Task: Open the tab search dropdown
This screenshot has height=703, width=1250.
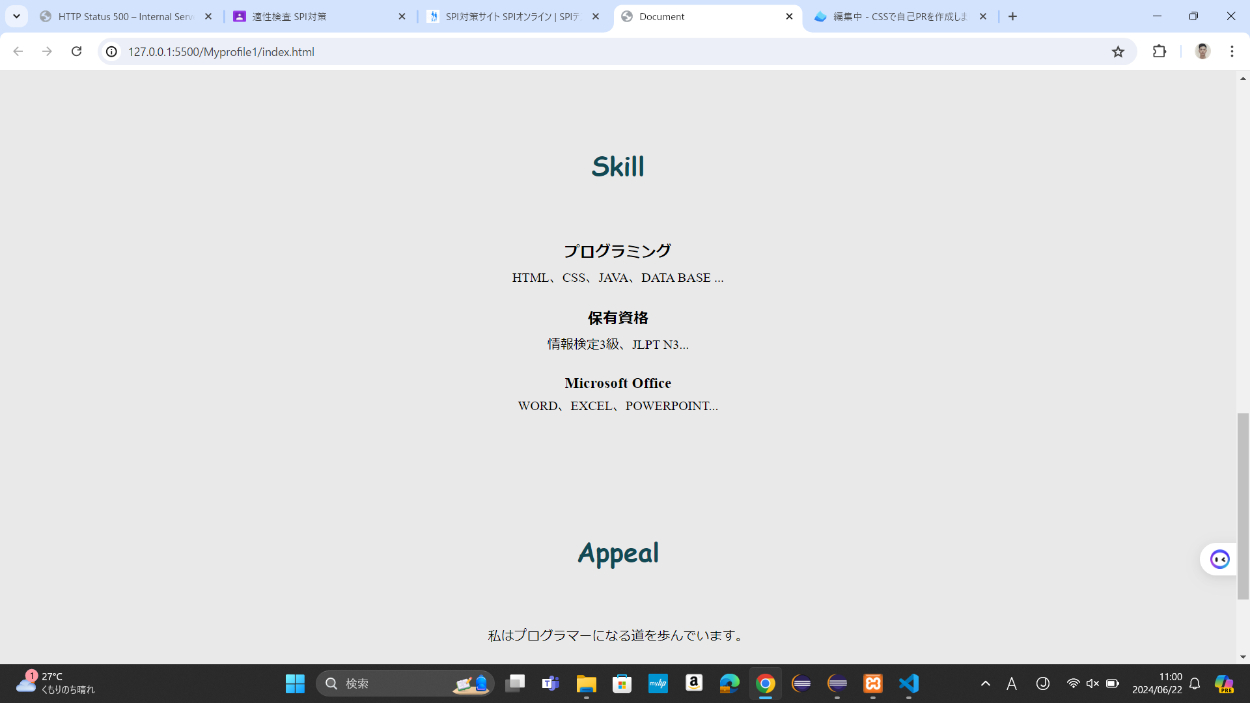Action: click(17, 16)
